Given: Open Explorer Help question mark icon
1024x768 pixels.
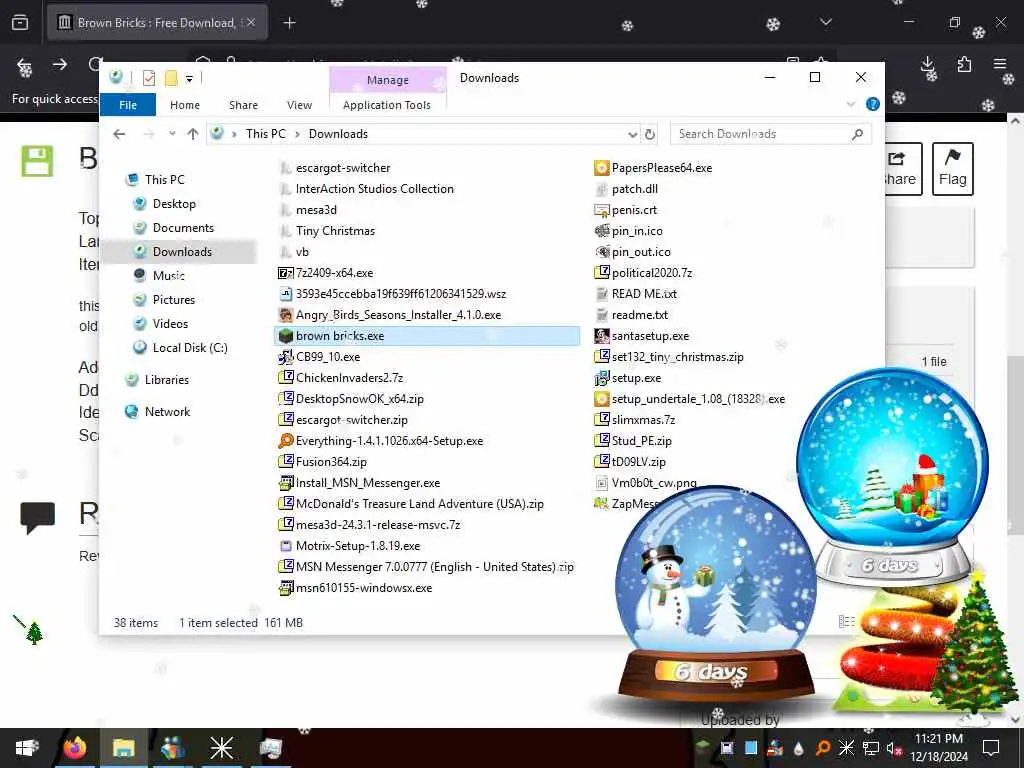Looking at the screenshot, I should pos(872,104).
